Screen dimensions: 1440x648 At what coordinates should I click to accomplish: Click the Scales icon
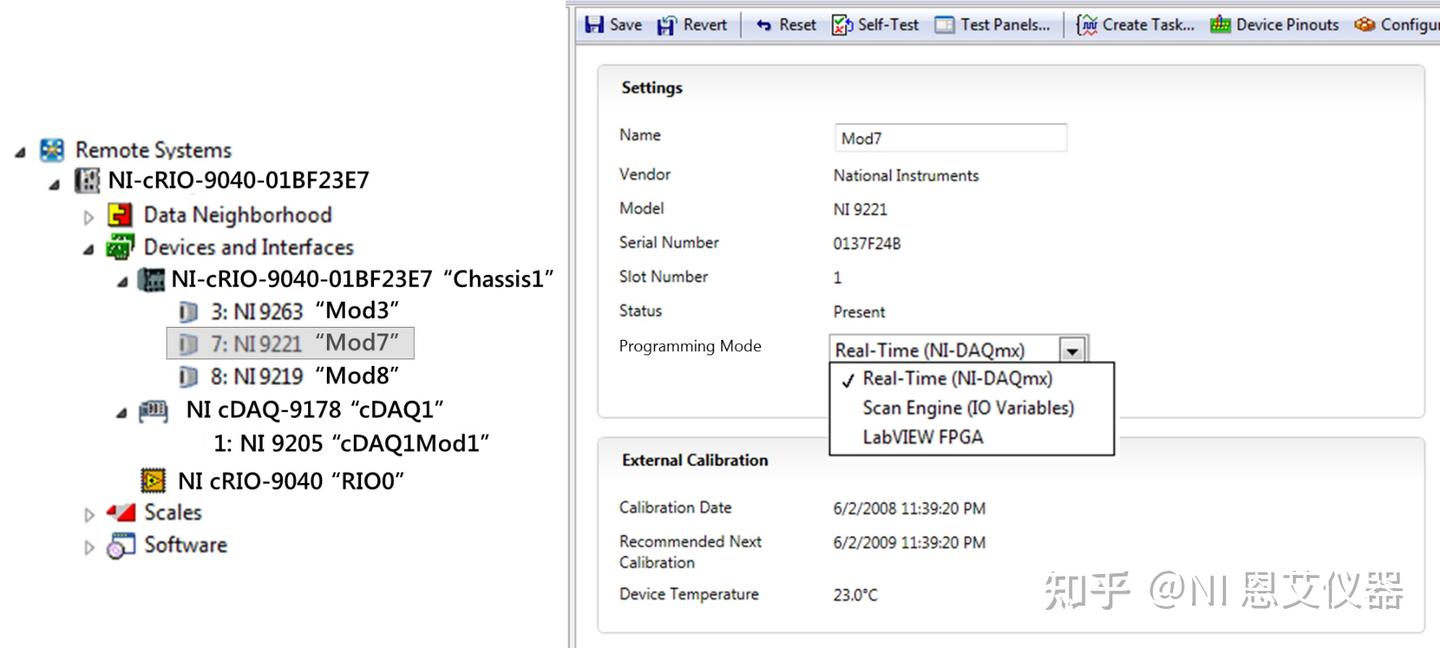coord(121,512)
